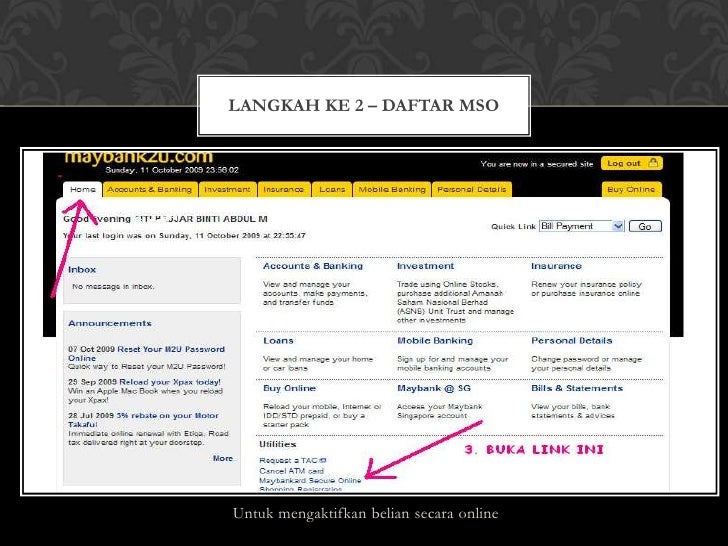Open the Investment section heading link

coord(425,266)
